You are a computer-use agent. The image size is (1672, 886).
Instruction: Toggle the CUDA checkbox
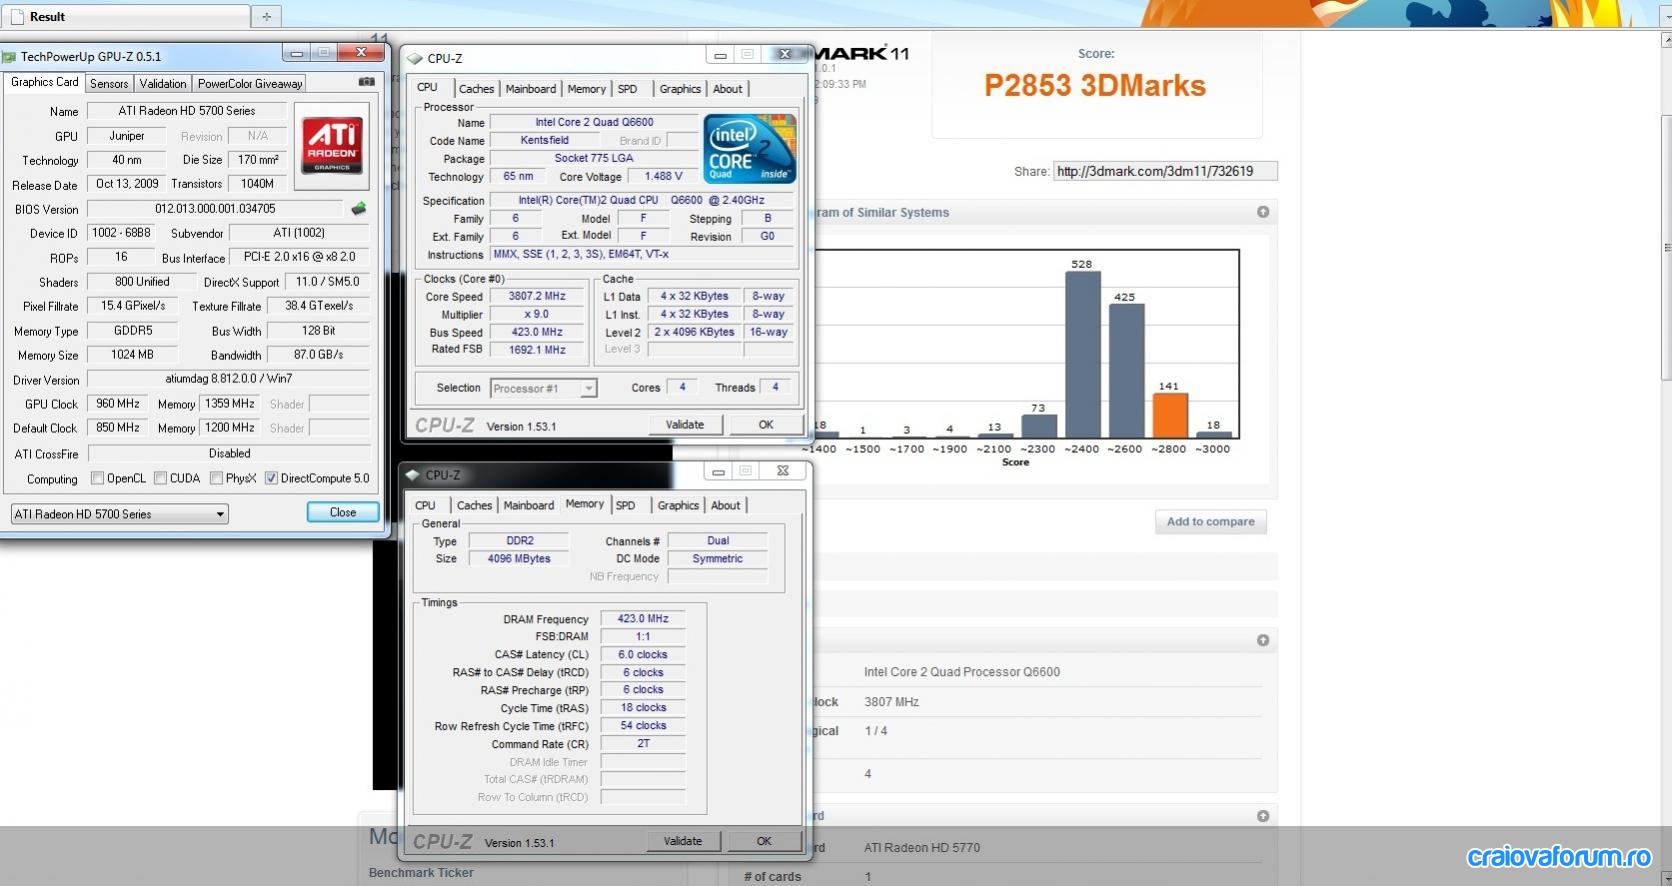(160, 478)
